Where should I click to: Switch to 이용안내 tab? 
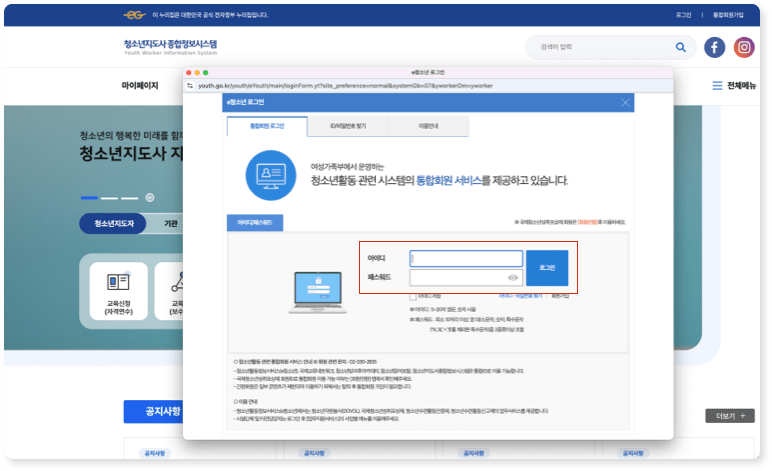click(413, 126)
